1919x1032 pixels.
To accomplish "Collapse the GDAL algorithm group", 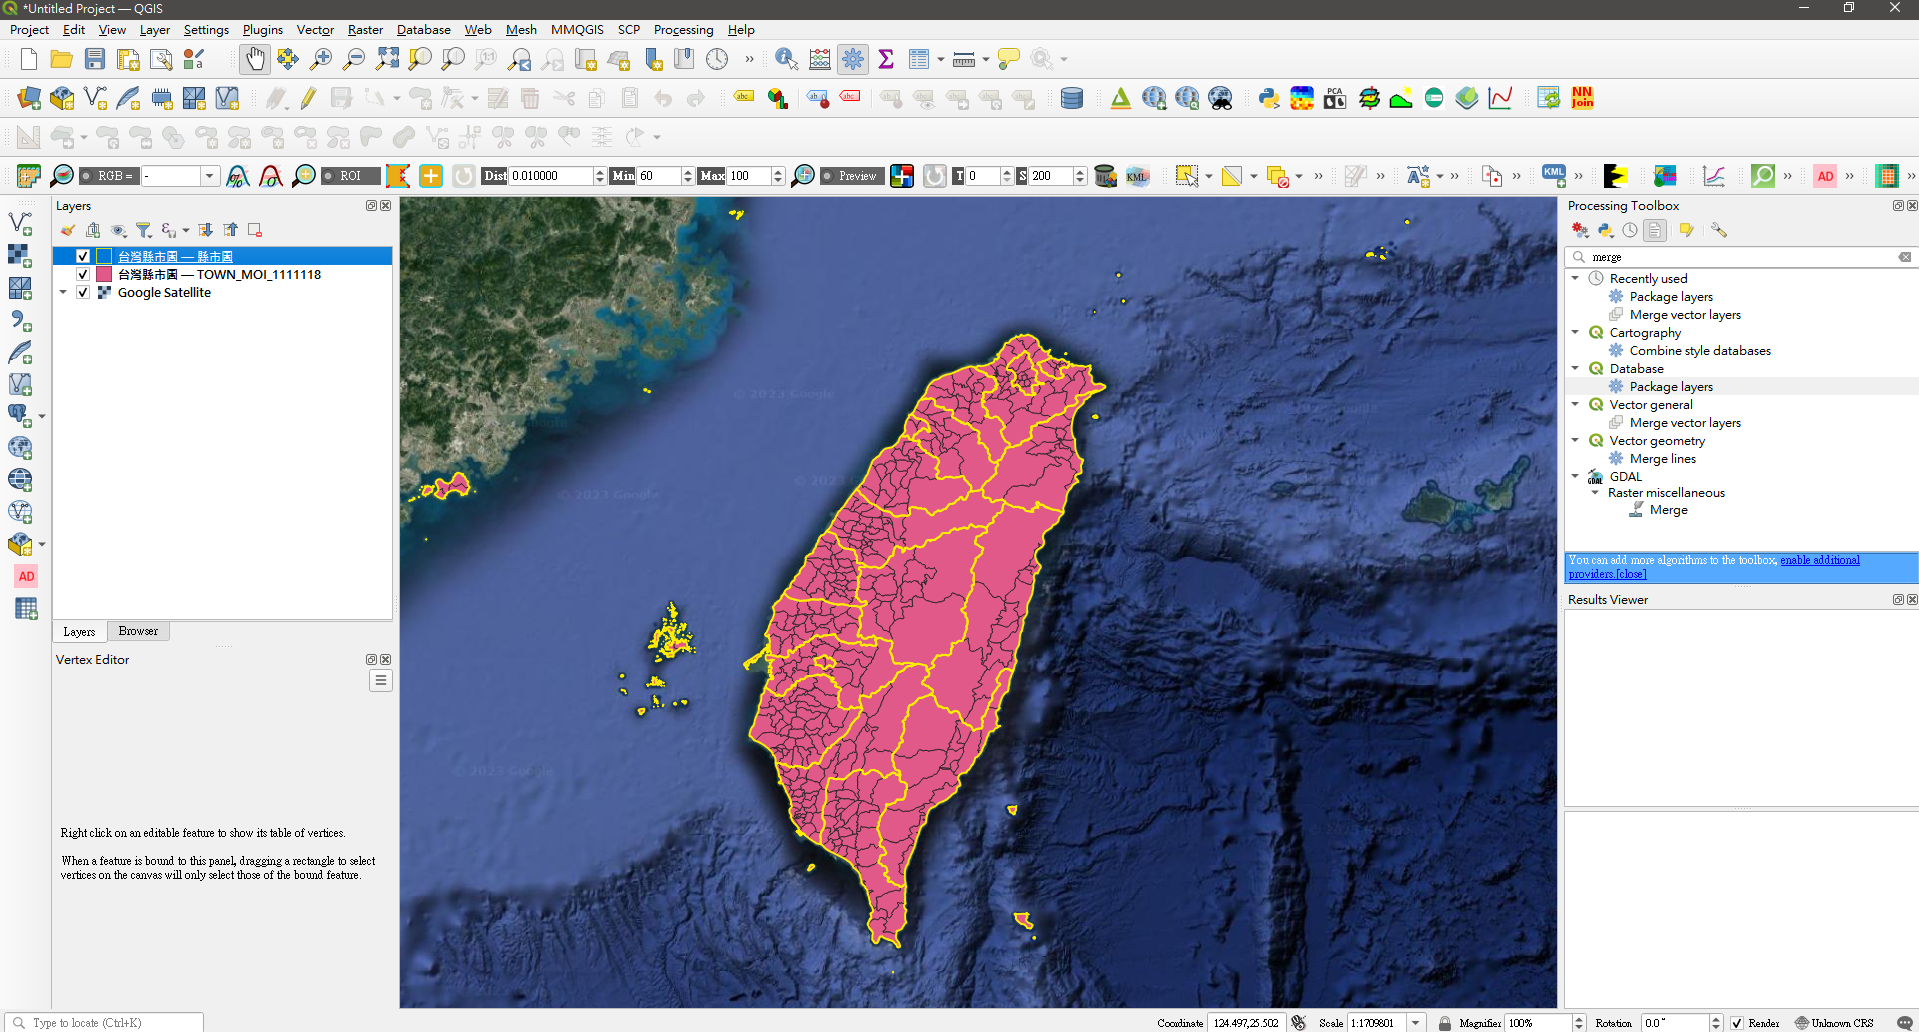I will pos(1577,476).
